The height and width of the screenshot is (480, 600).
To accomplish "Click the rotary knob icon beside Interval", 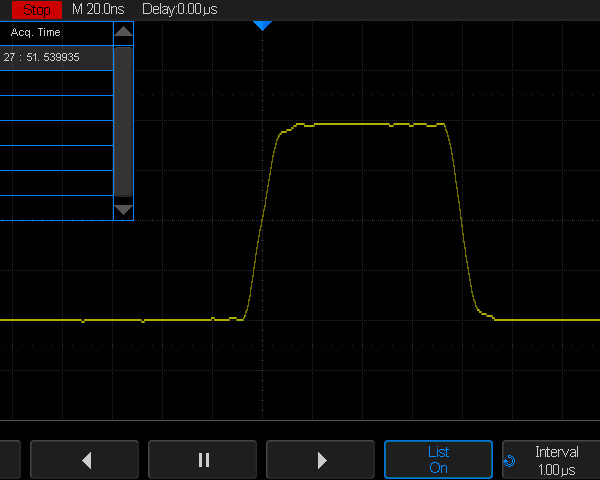I will (x=510, y=462).
